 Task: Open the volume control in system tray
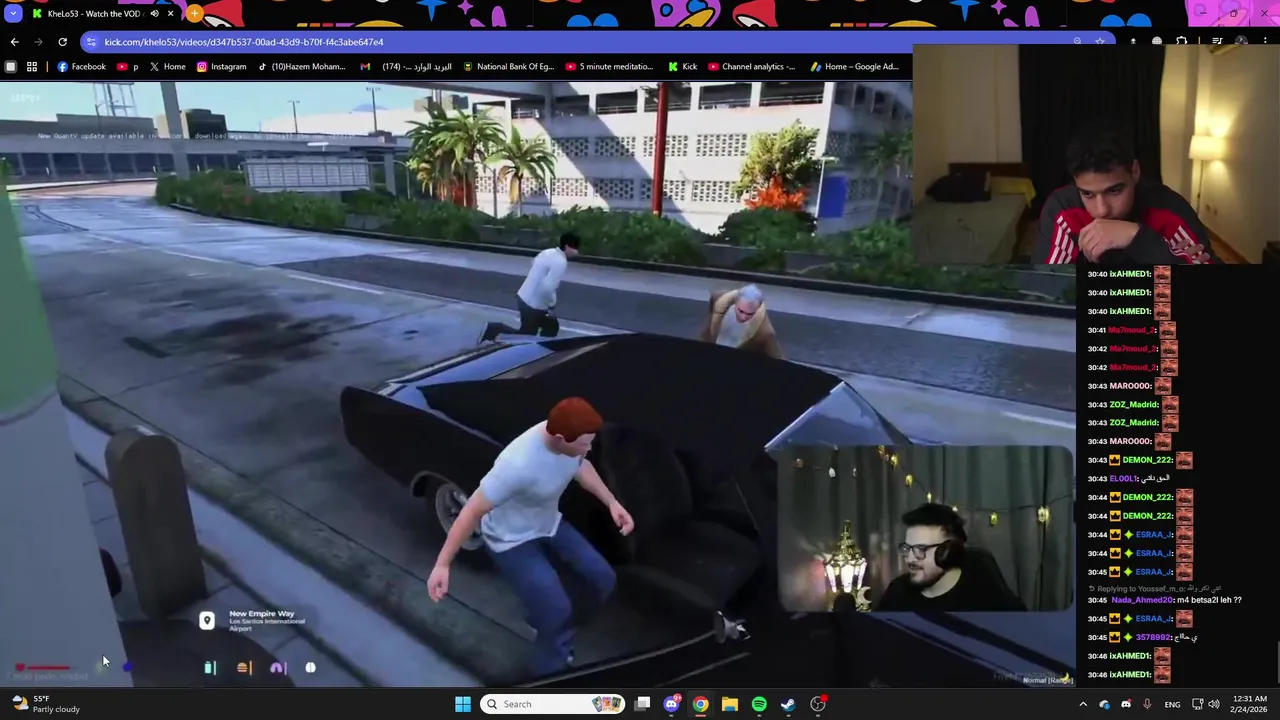[1214, 704]
